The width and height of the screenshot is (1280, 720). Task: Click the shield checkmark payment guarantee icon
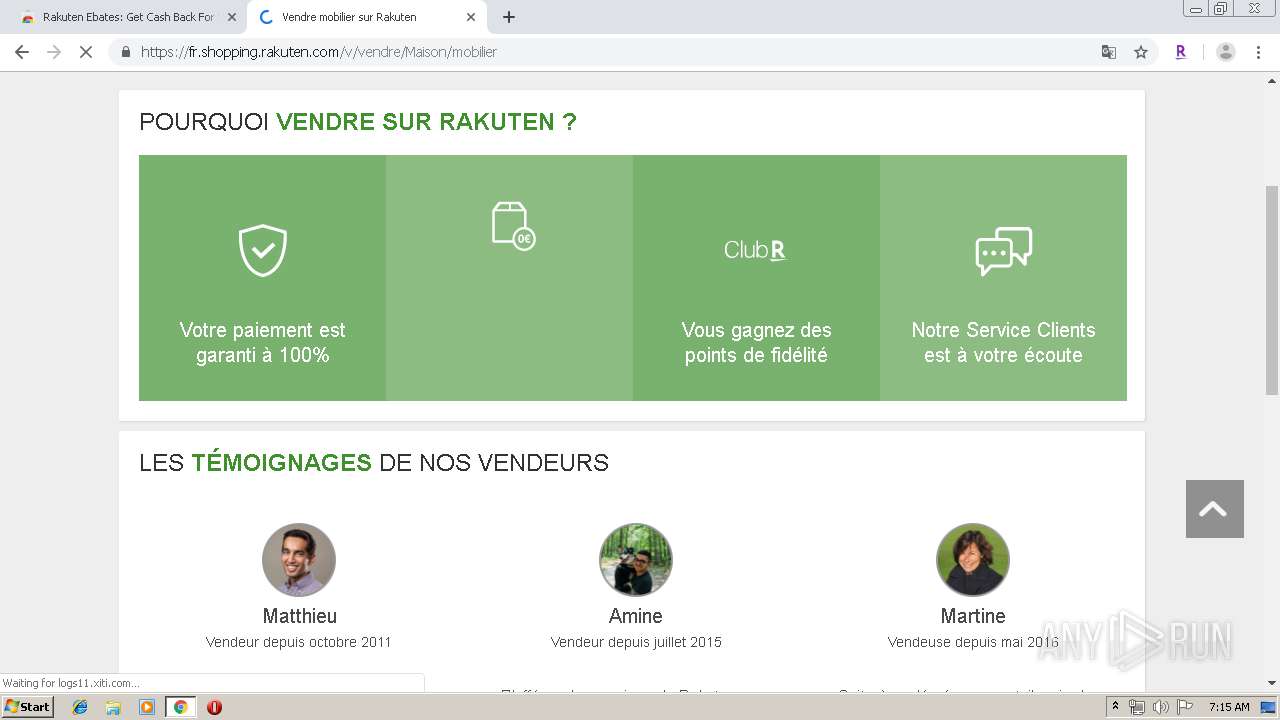coord(262,251)
